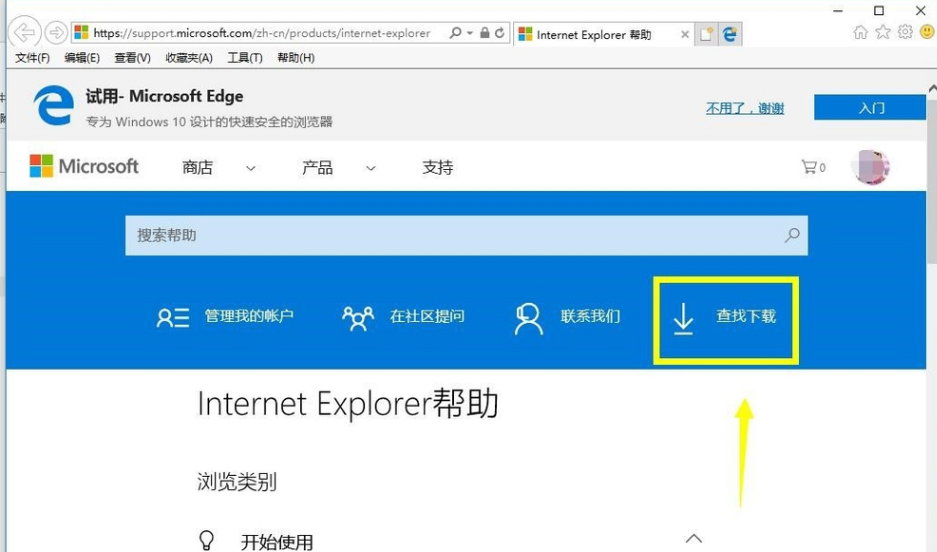Click the shopping cart icon
Screen dimensions: 937x552
click(x=809, y=167)
